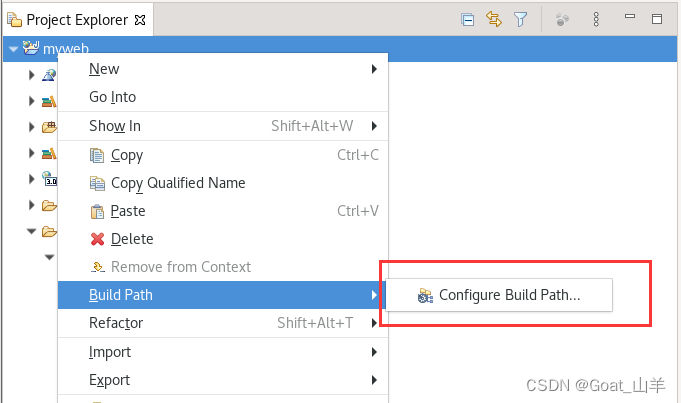
Task: Open the New submenu arrow
Action: pyautogui.click(x=374, y=69)
